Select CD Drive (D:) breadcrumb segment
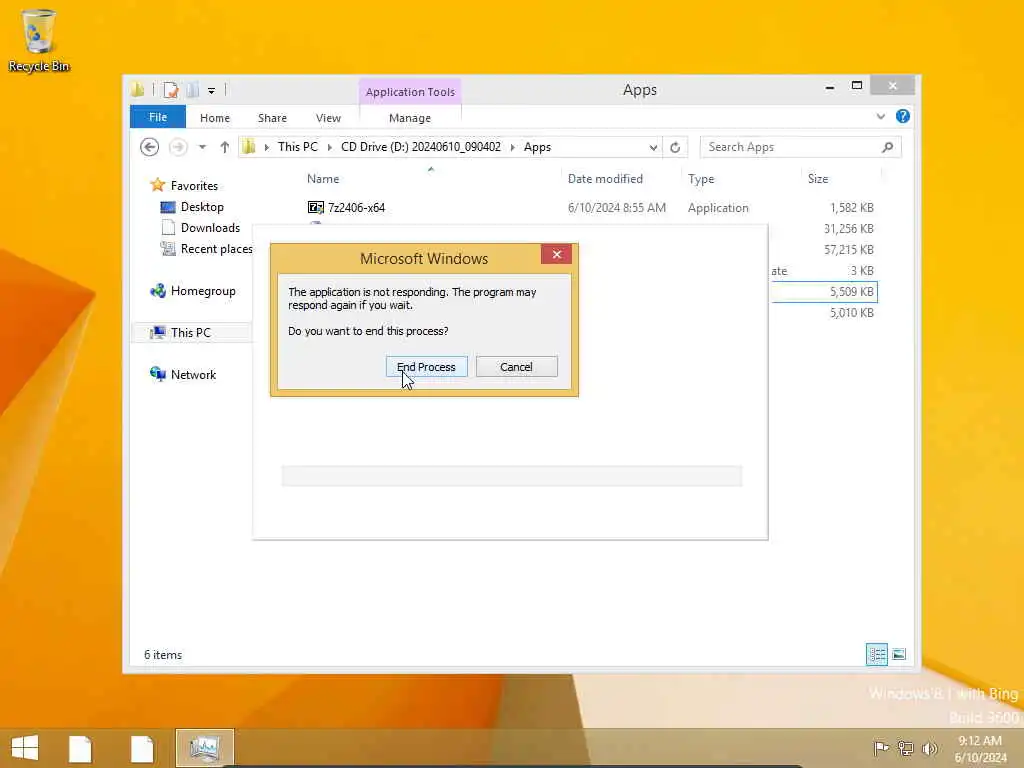Image resolution: width=1024 pixels, height=768 pixels. [421, 147]
